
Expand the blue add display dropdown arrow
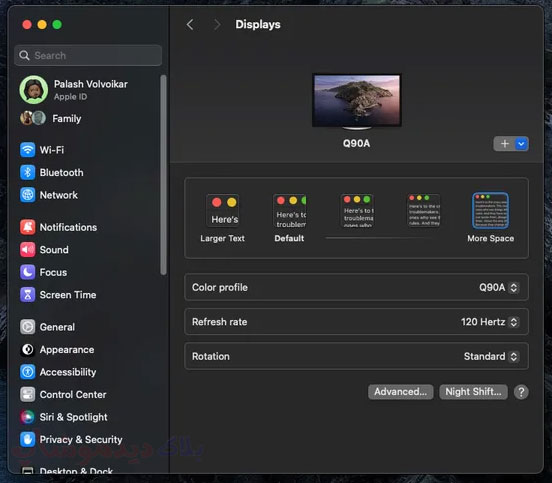(521, 144)
